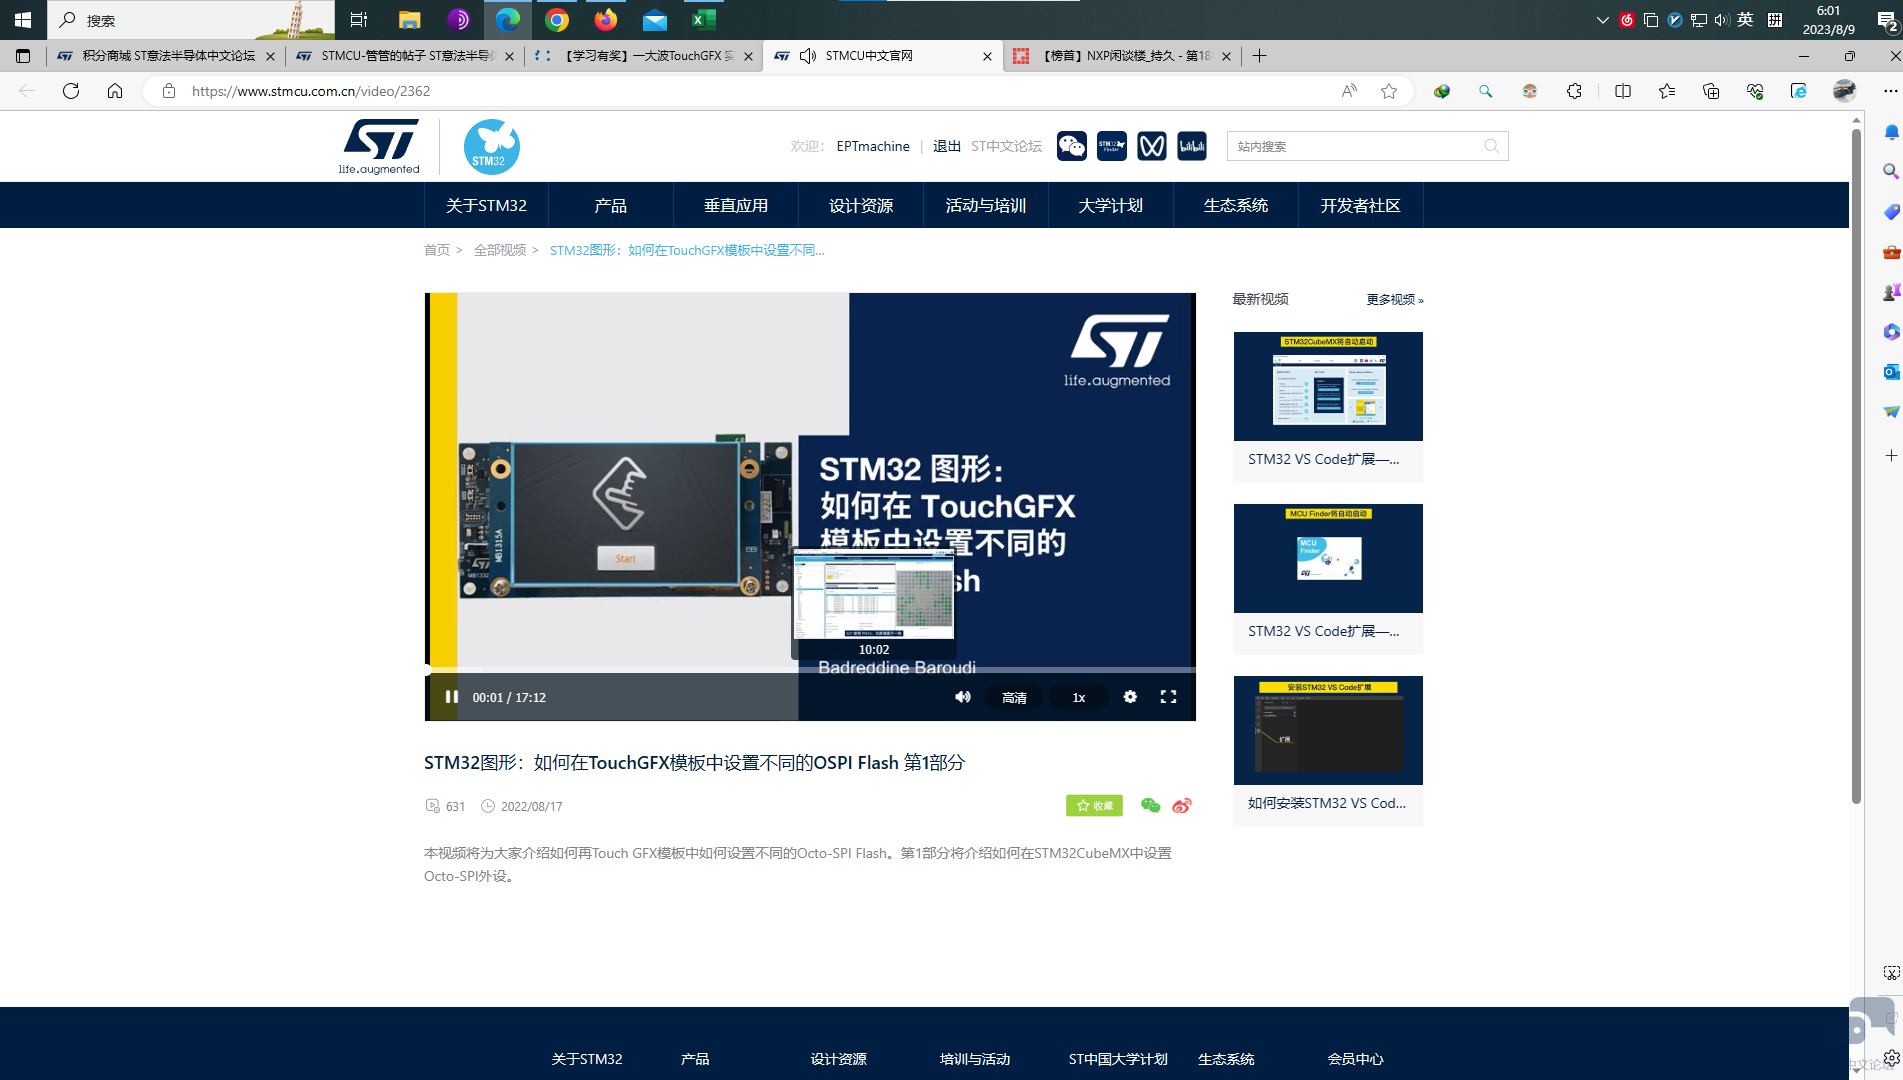Open the Bilibili icon in the site header

tap(1192, 146)
